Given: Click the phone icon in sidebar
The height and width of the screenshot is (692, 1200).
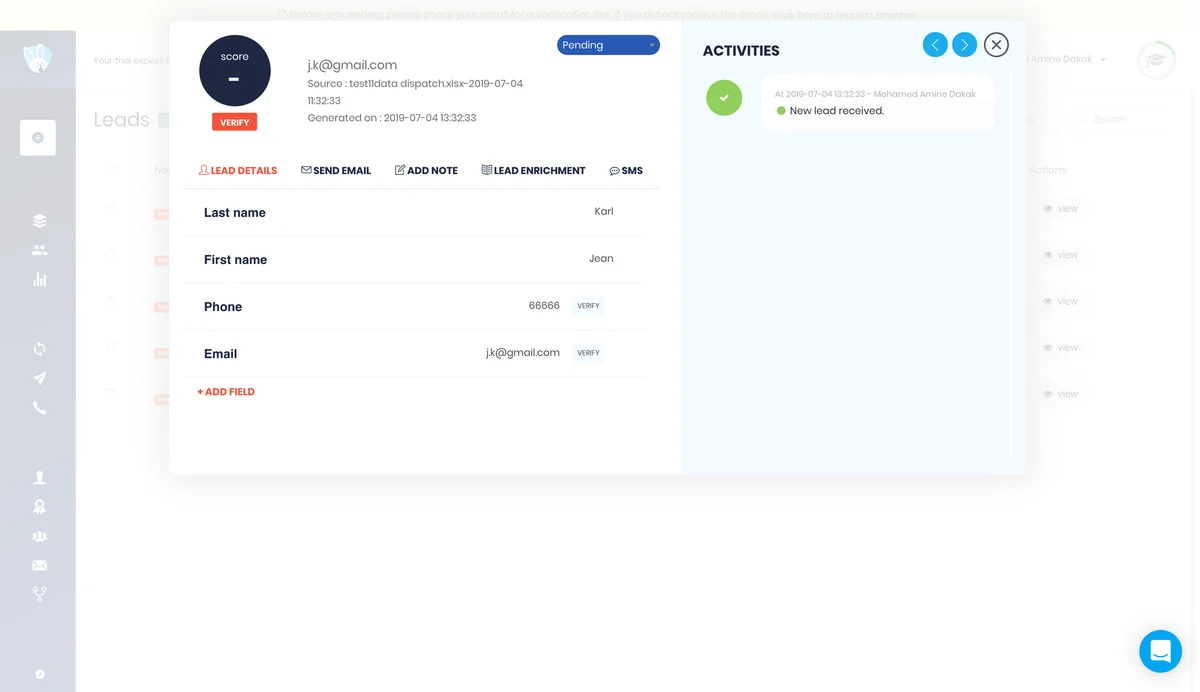Looking at the screenshot, I should click(39, 408).
